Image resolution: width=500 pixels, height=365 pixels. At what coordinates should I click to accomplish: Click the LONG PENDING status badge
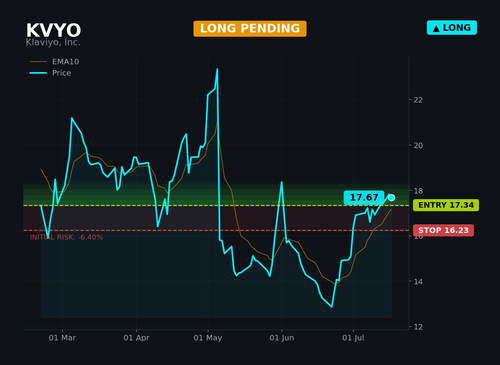pos(250,29)
